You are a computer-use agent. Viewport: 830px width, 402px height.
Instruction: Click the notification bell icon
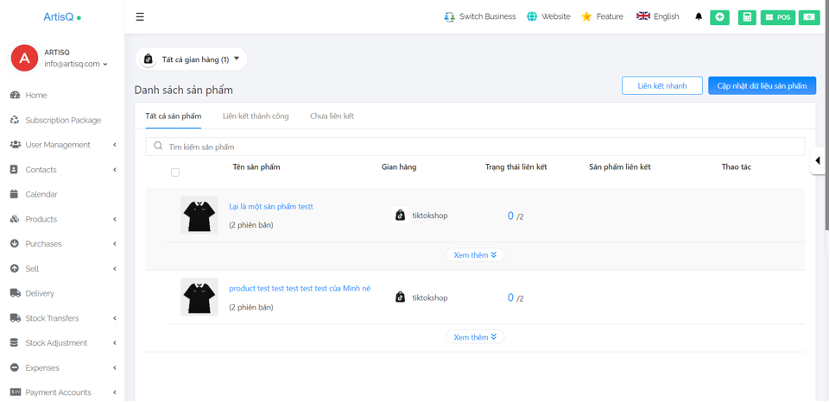click(x=698, y=17)
